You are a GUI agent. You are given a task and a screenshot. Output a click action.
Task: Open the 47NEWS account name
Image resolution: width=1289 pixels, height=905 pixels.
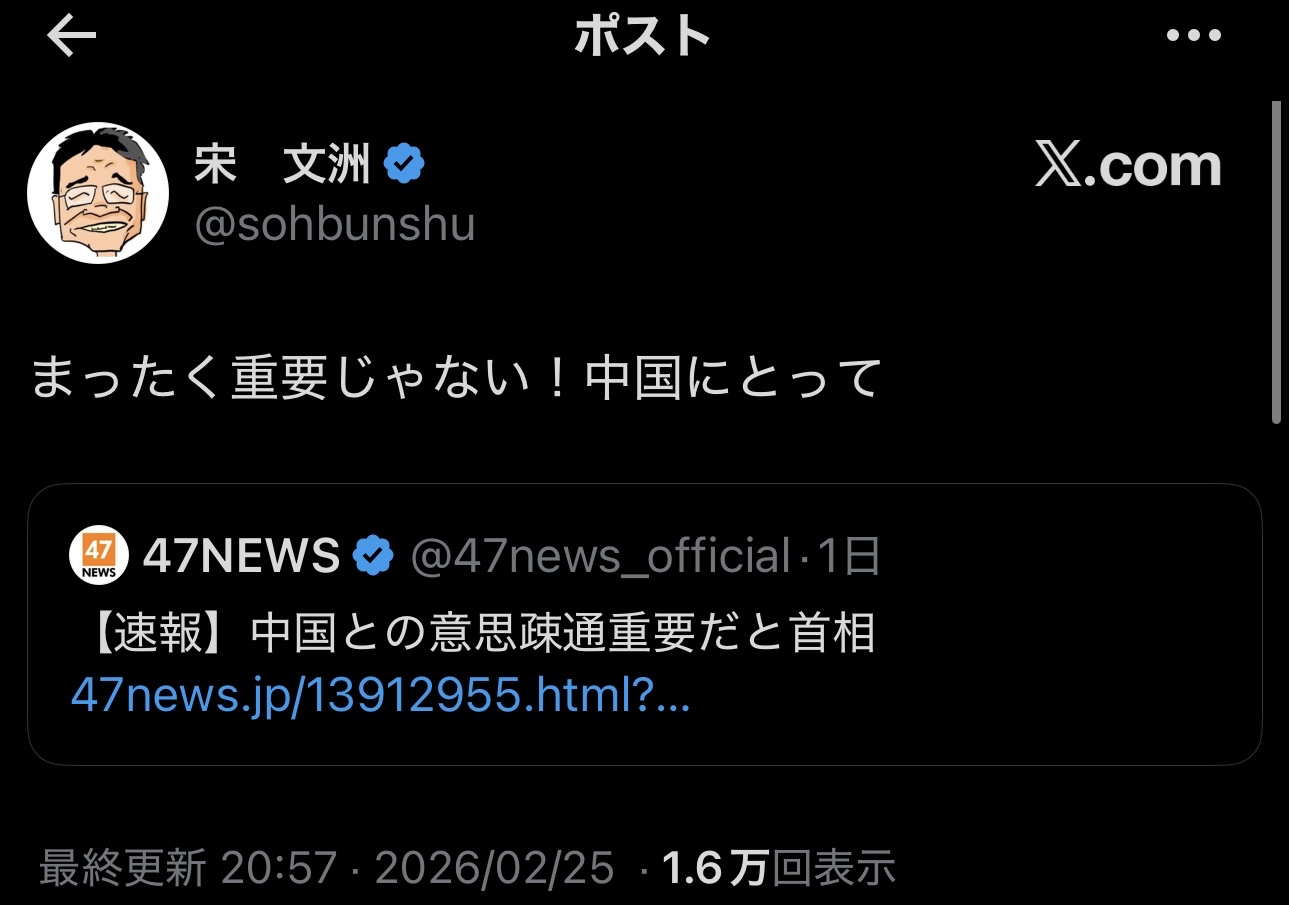[x=241, y=556]
